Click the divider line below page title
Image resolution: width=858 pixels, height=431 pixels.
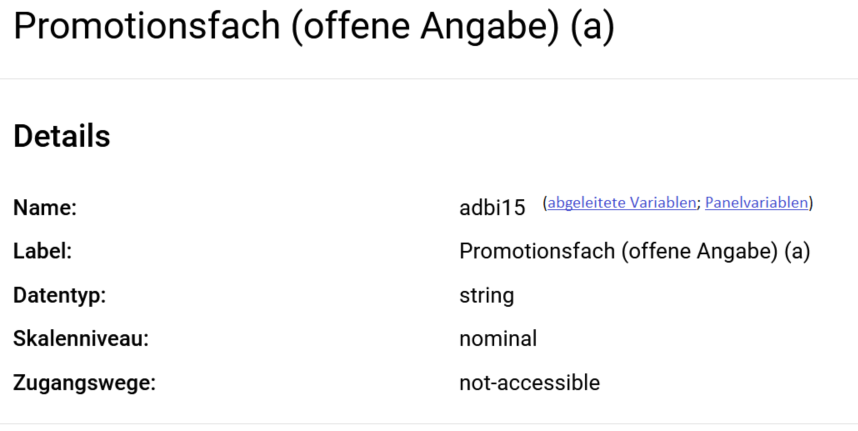429,79
